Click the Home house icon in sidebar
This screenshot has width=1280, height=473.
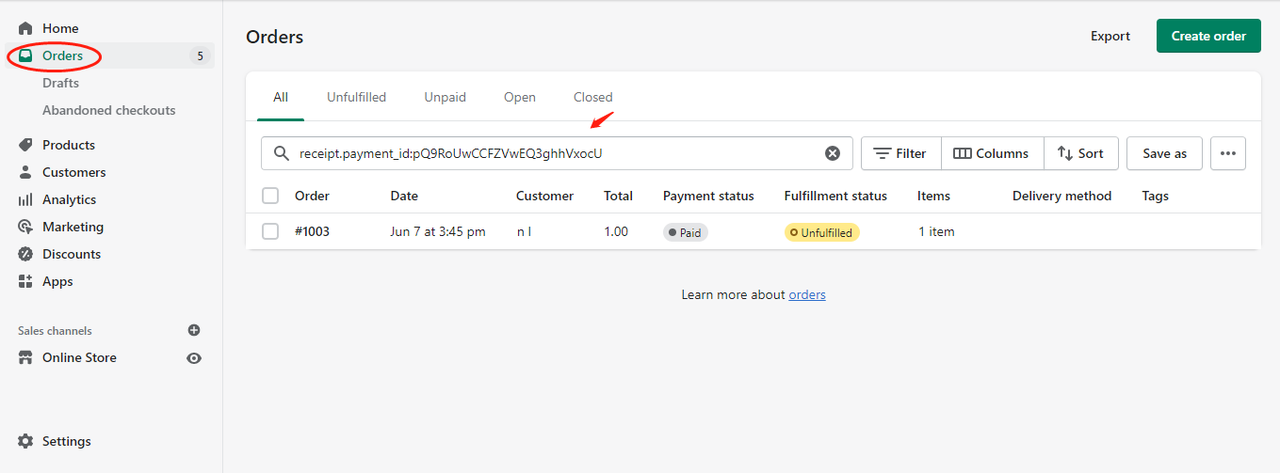(x=26, y=29)
